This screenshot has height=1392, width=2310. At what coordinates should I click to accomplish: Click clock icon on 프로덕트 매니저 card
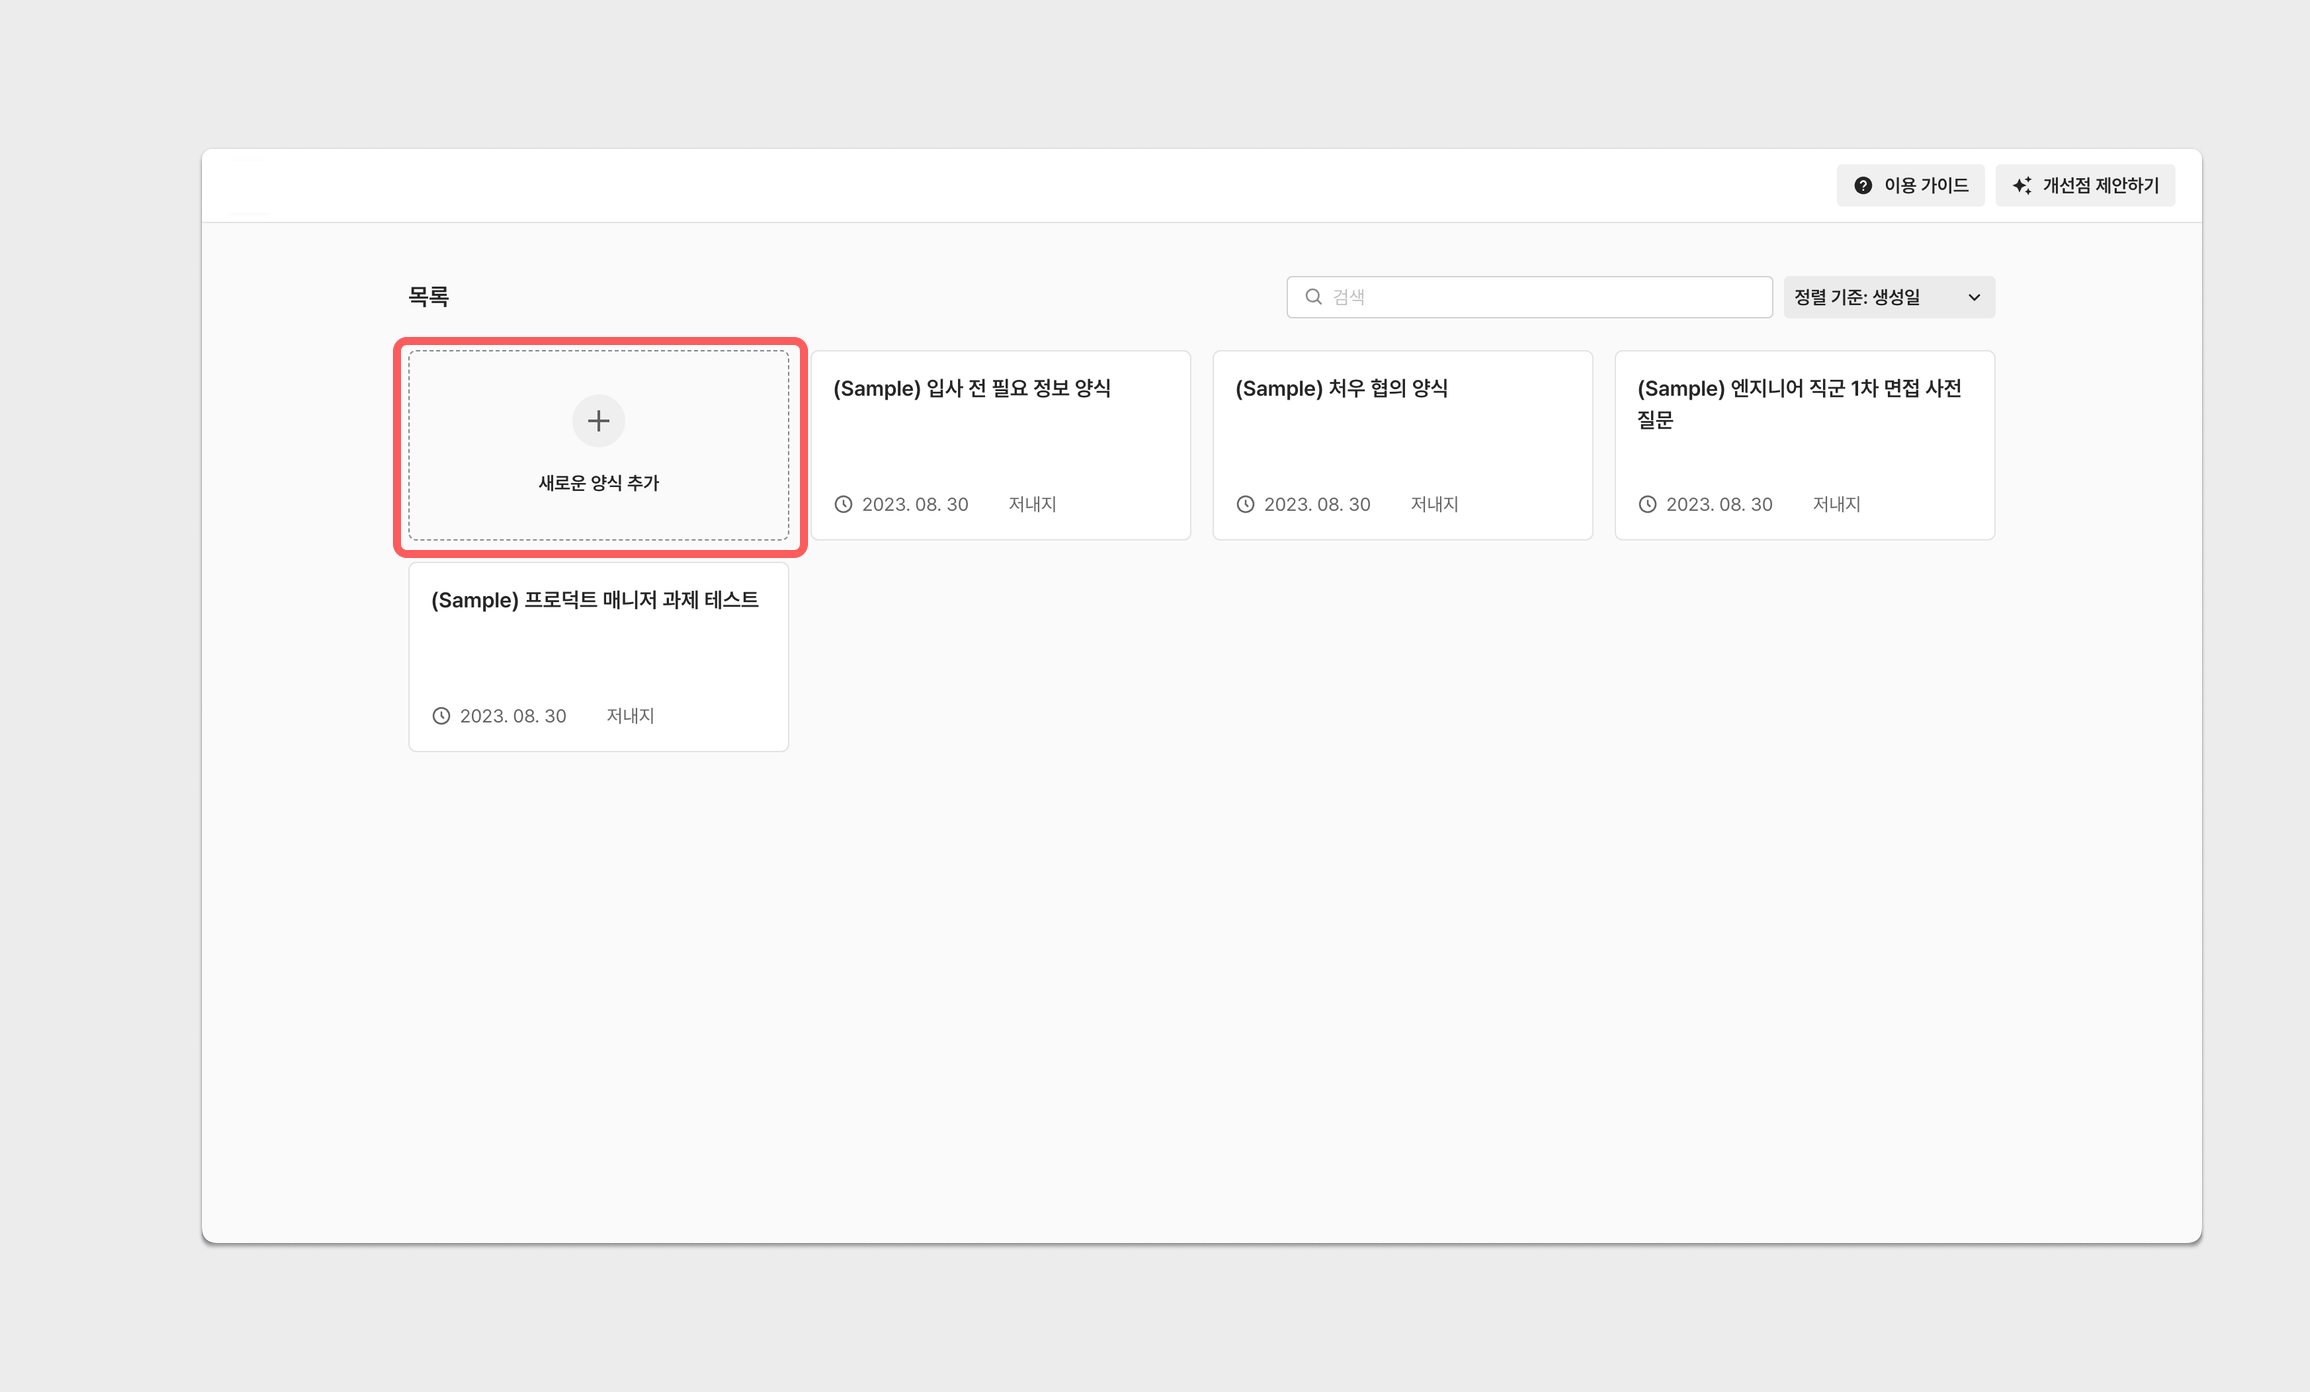coord(441,716)
